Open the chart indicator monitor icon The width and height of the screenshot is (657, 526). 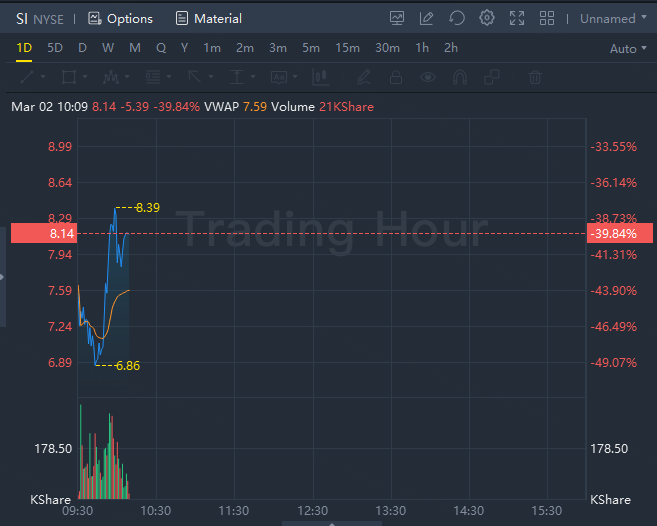point(397,18)
